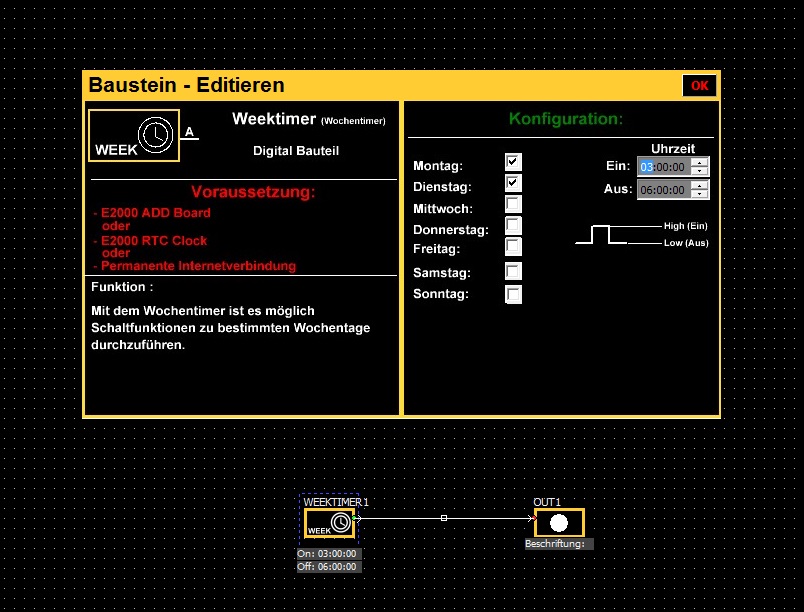Decrease the Ein time with down arrow

pos(700,171)
